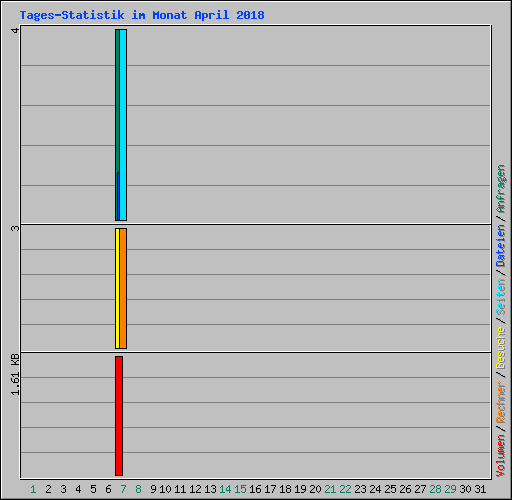Screen dimensions: 512x500
Task: Click day '16' on the x-axis
Action: [x=255, y=489]
